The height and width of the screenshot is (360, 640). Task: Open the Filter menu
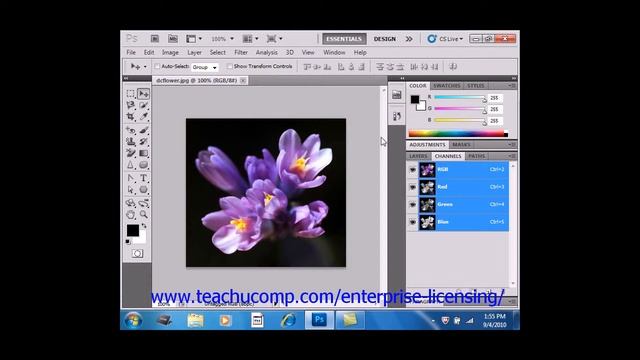pyautogui.click(x=241, y=53)
